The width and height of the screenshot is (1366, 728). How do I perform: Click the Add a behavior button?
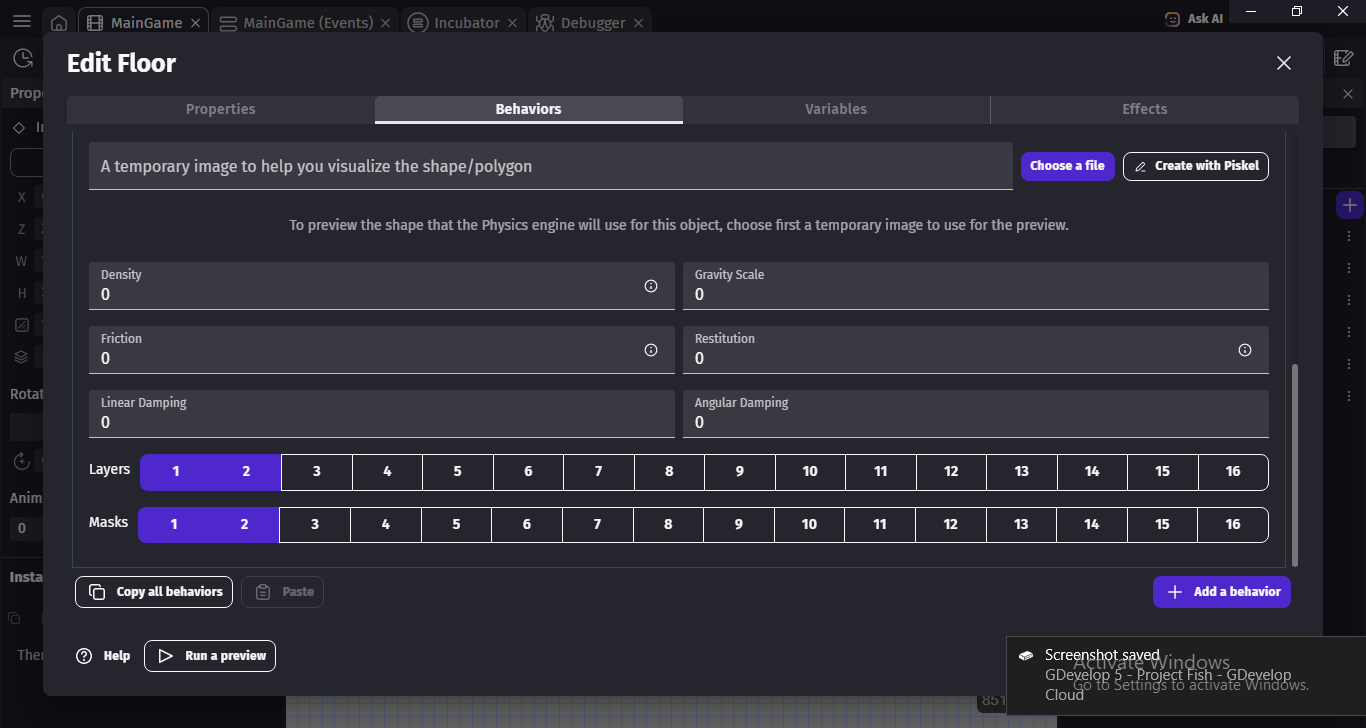pos(1222,592)
